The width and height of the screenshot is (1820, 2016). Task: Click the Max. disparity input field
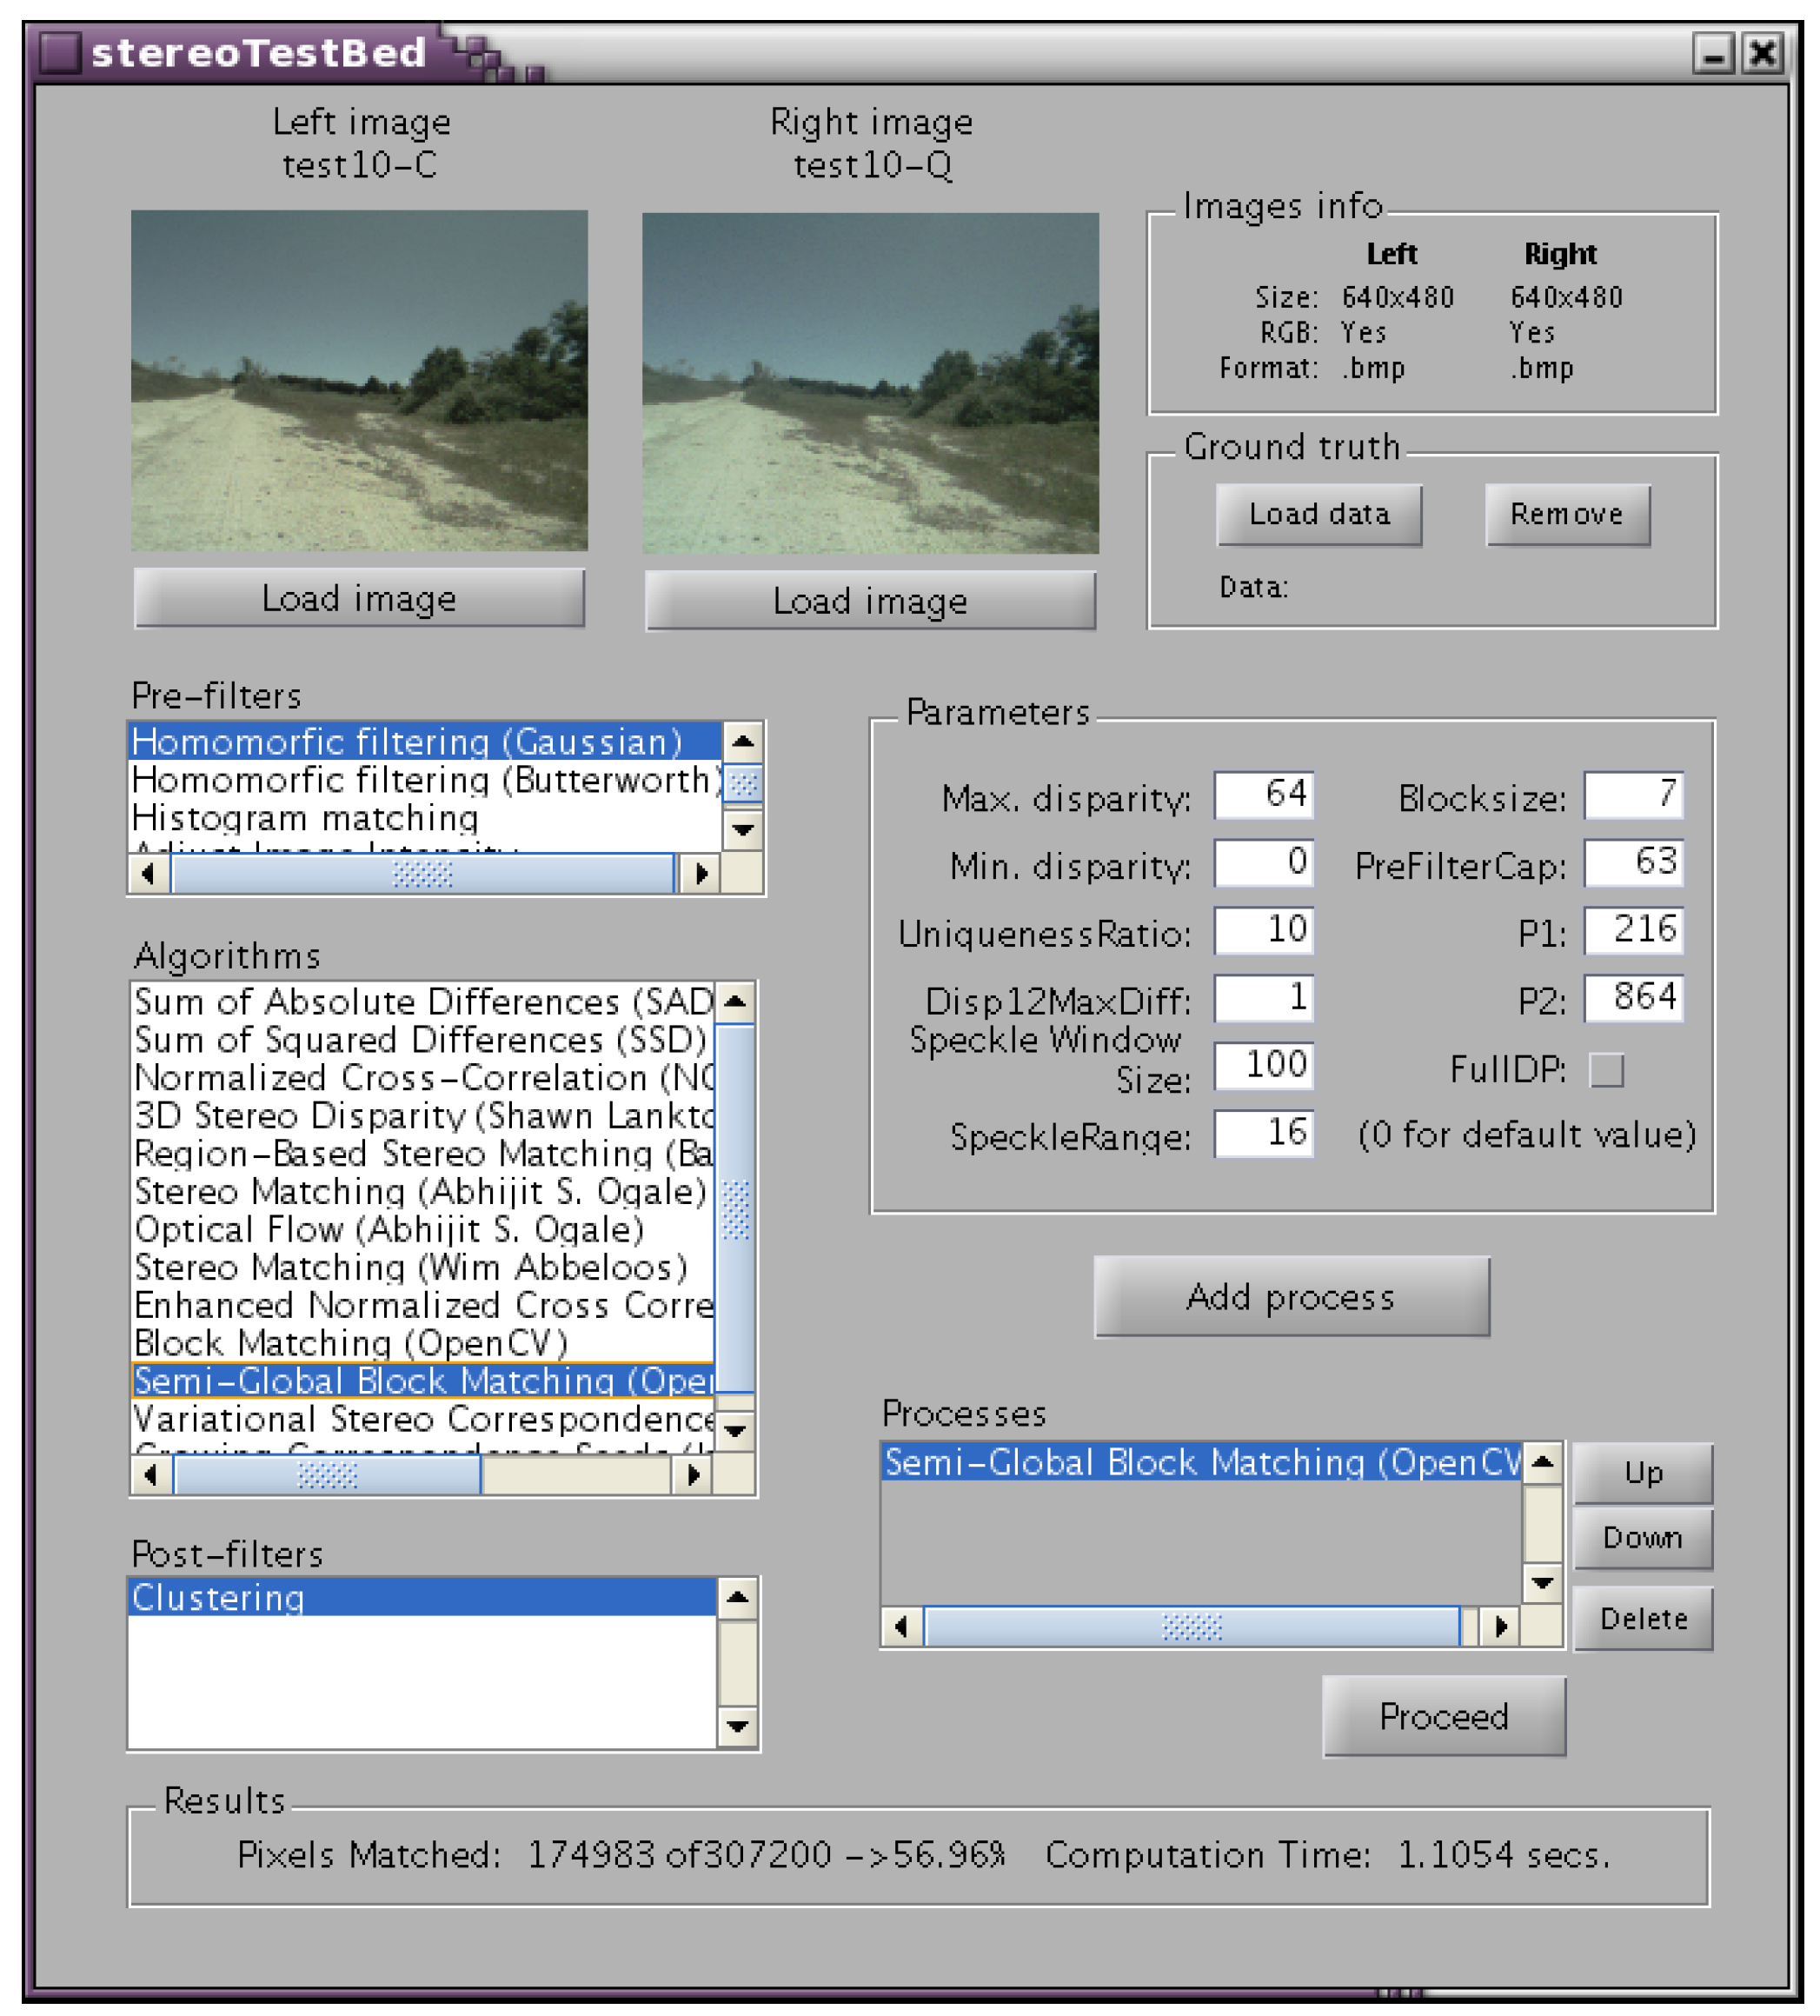coord(1263,794)
